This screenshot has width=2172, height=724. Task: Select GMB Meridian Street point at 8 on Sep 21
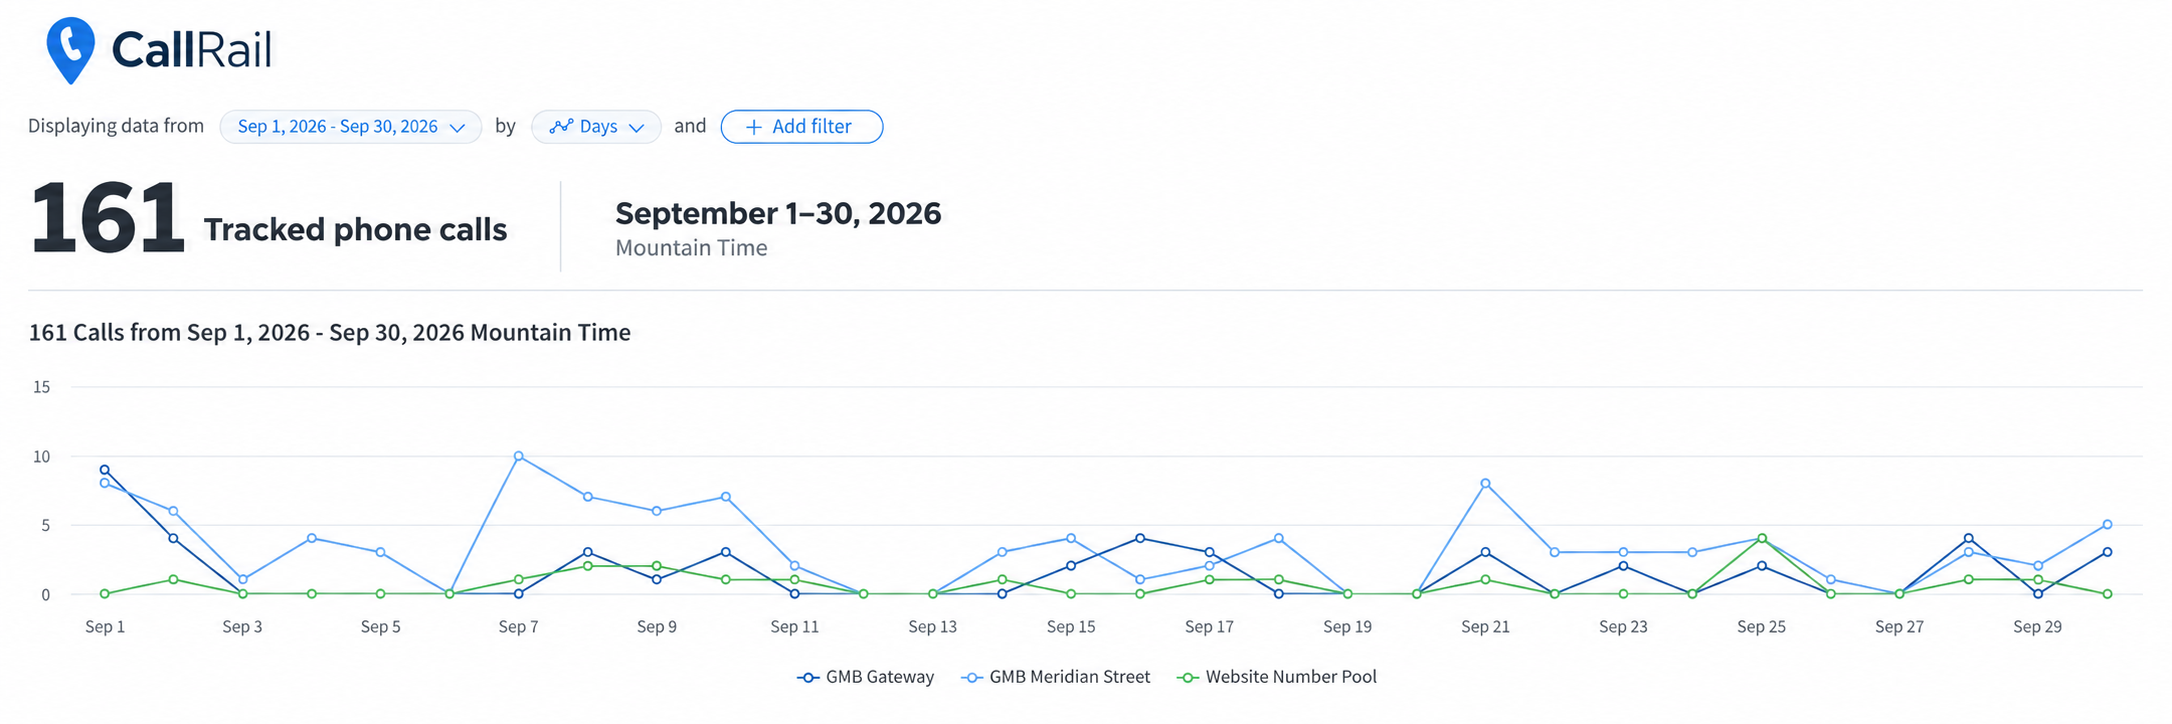point(1485,483)
